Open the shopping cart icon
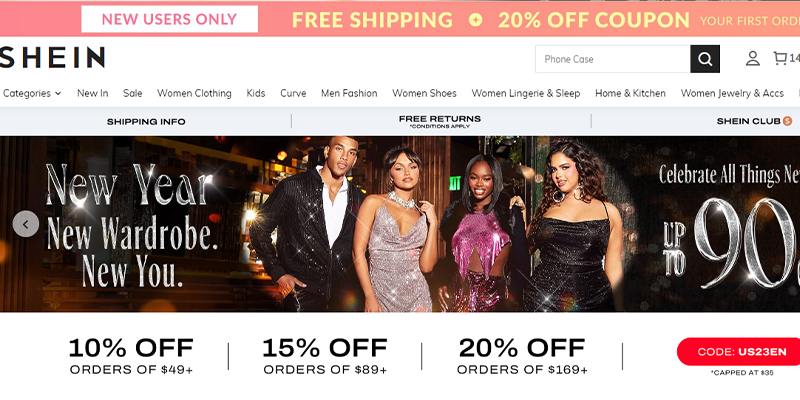Viewport: 800px width, 400px height. (x=780, y=58)
